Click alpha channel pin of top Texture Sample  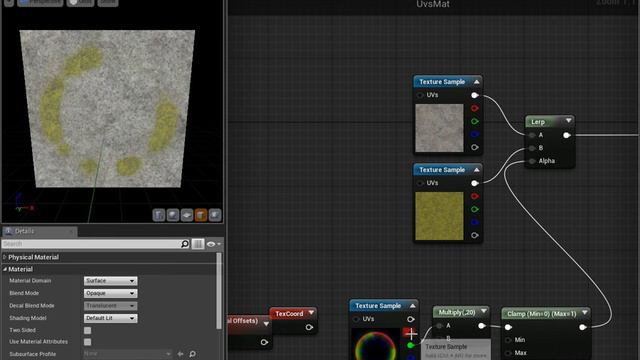tap(474, 147)
